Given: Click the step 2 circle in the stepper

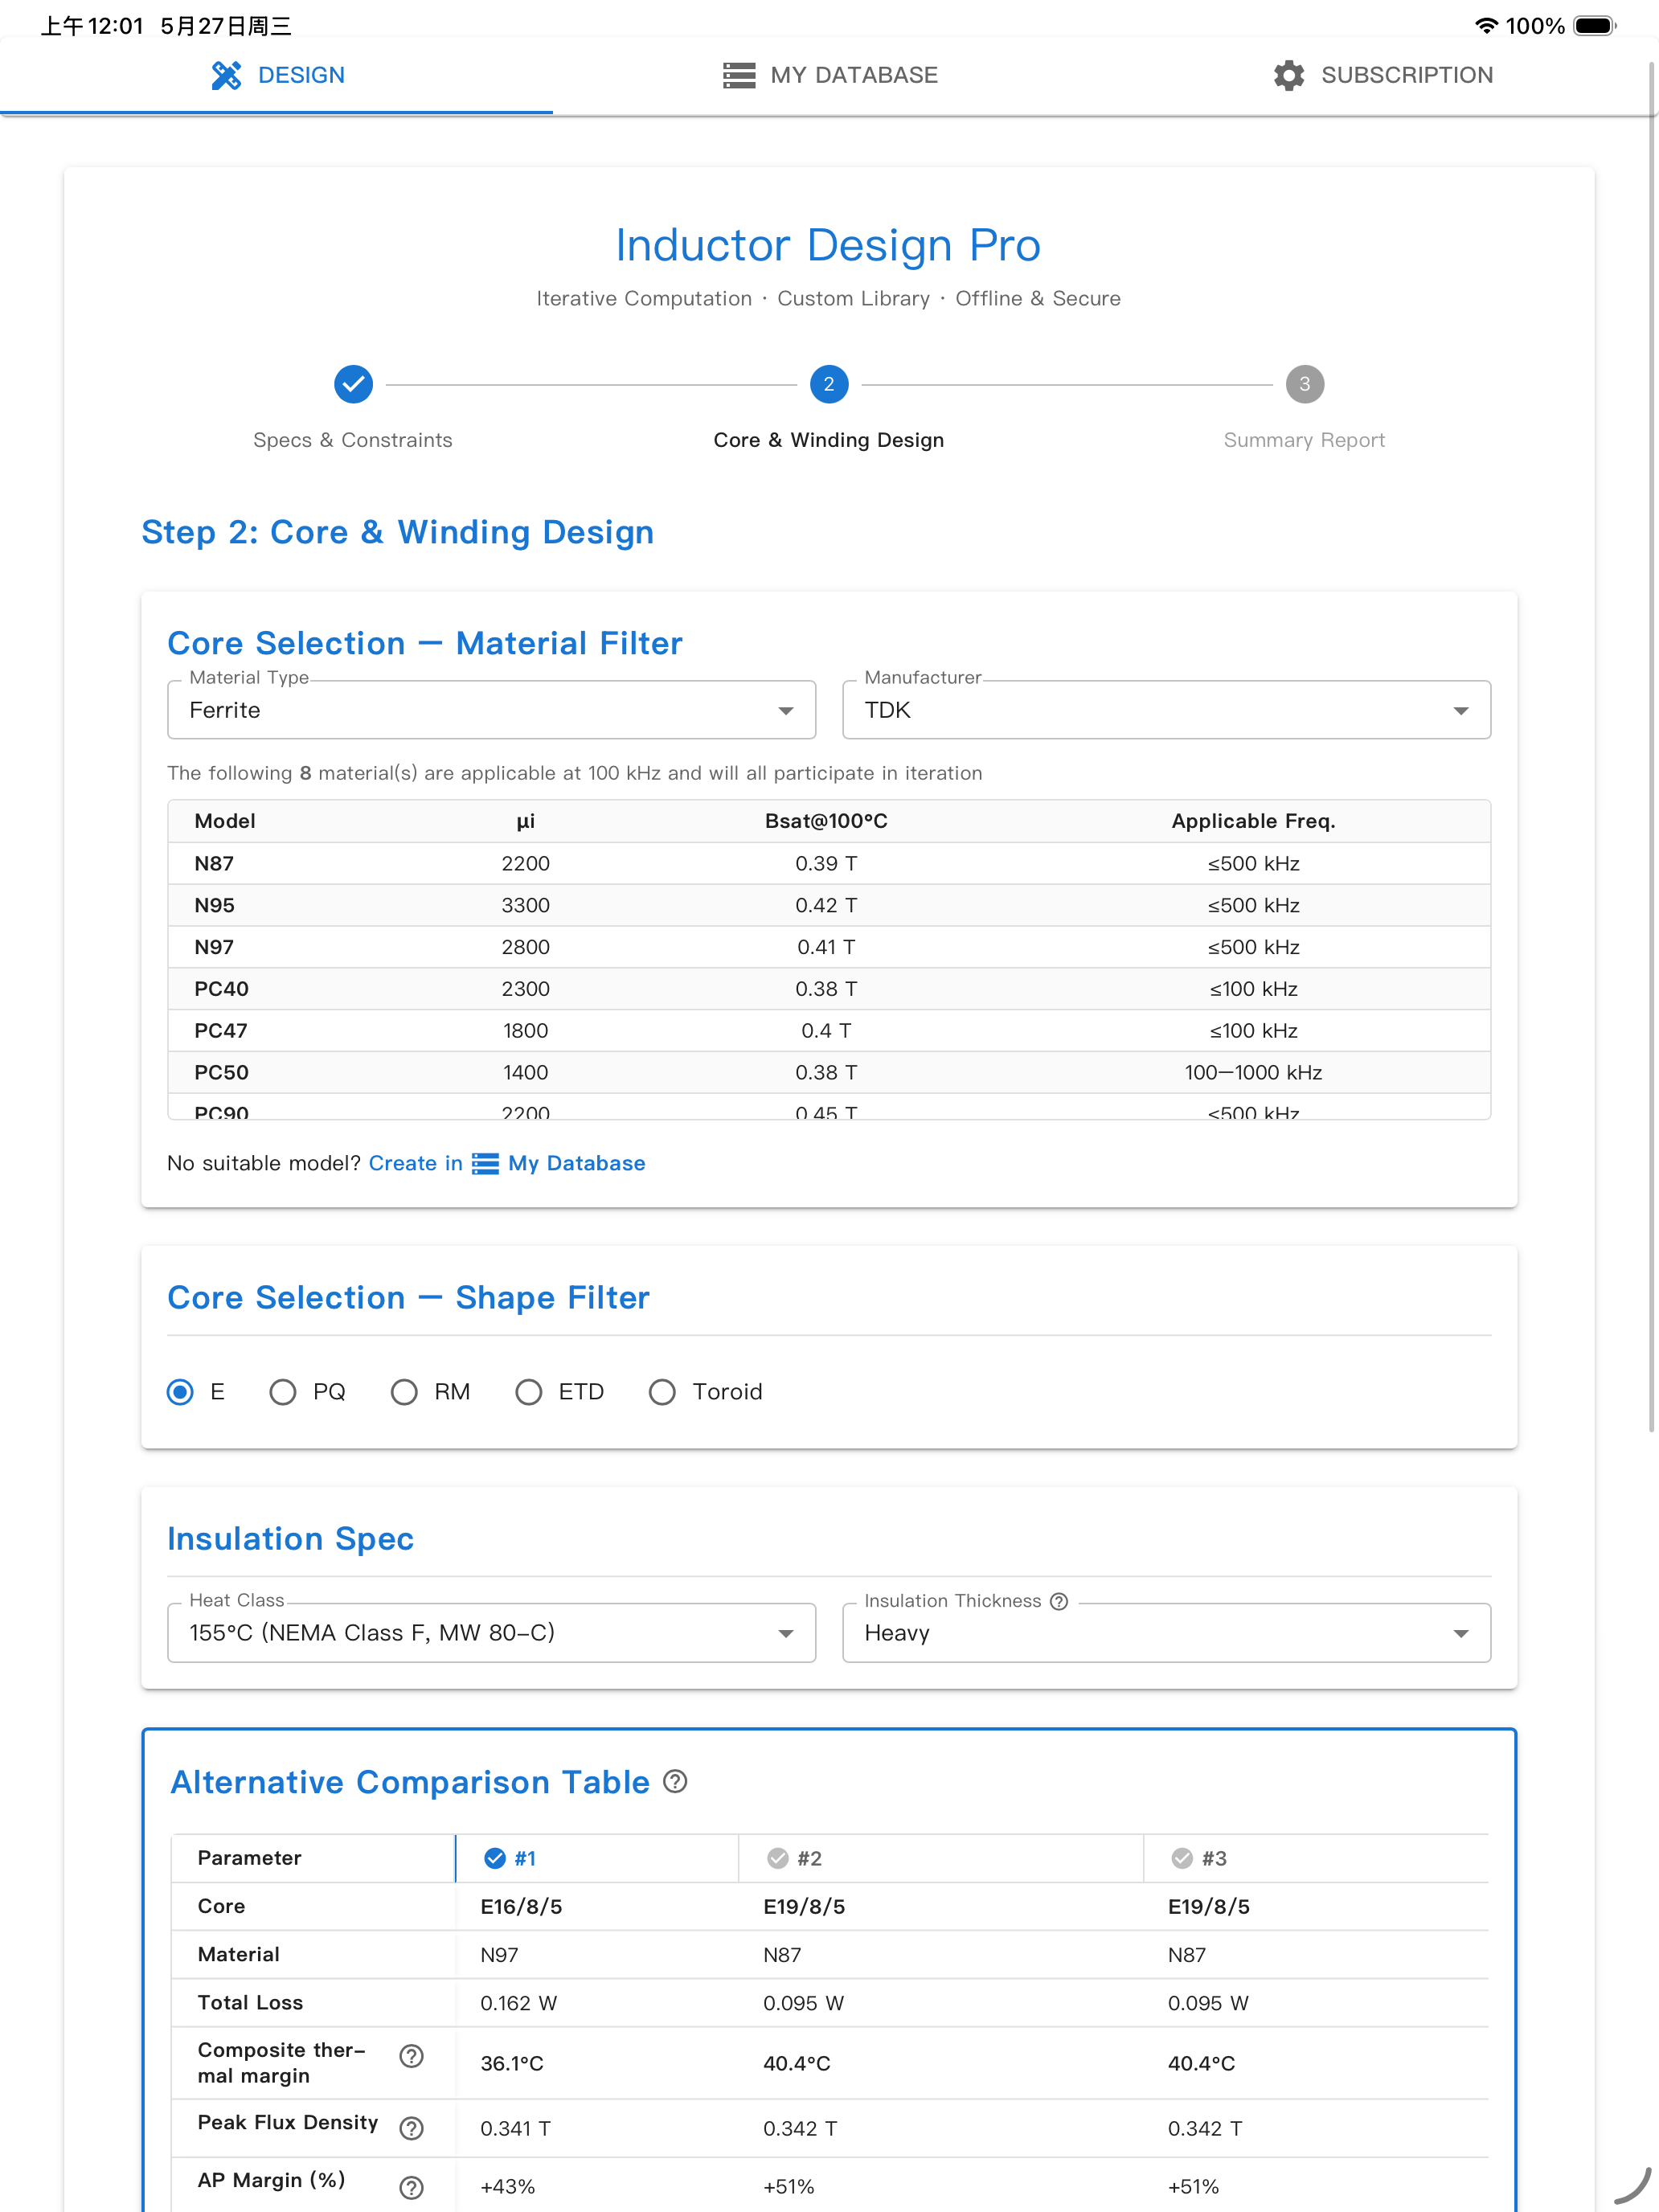Looking at the screenshot, I should pos(829,384).
